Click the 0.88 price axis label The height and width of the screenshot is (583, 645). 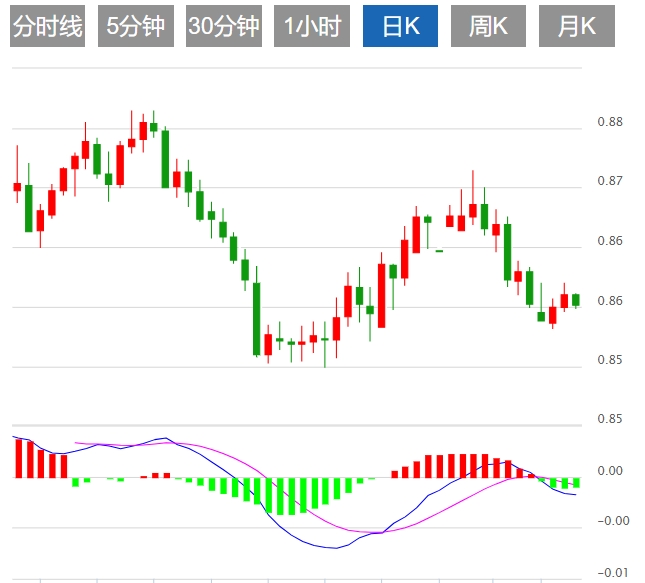click(x=610, y=122)
